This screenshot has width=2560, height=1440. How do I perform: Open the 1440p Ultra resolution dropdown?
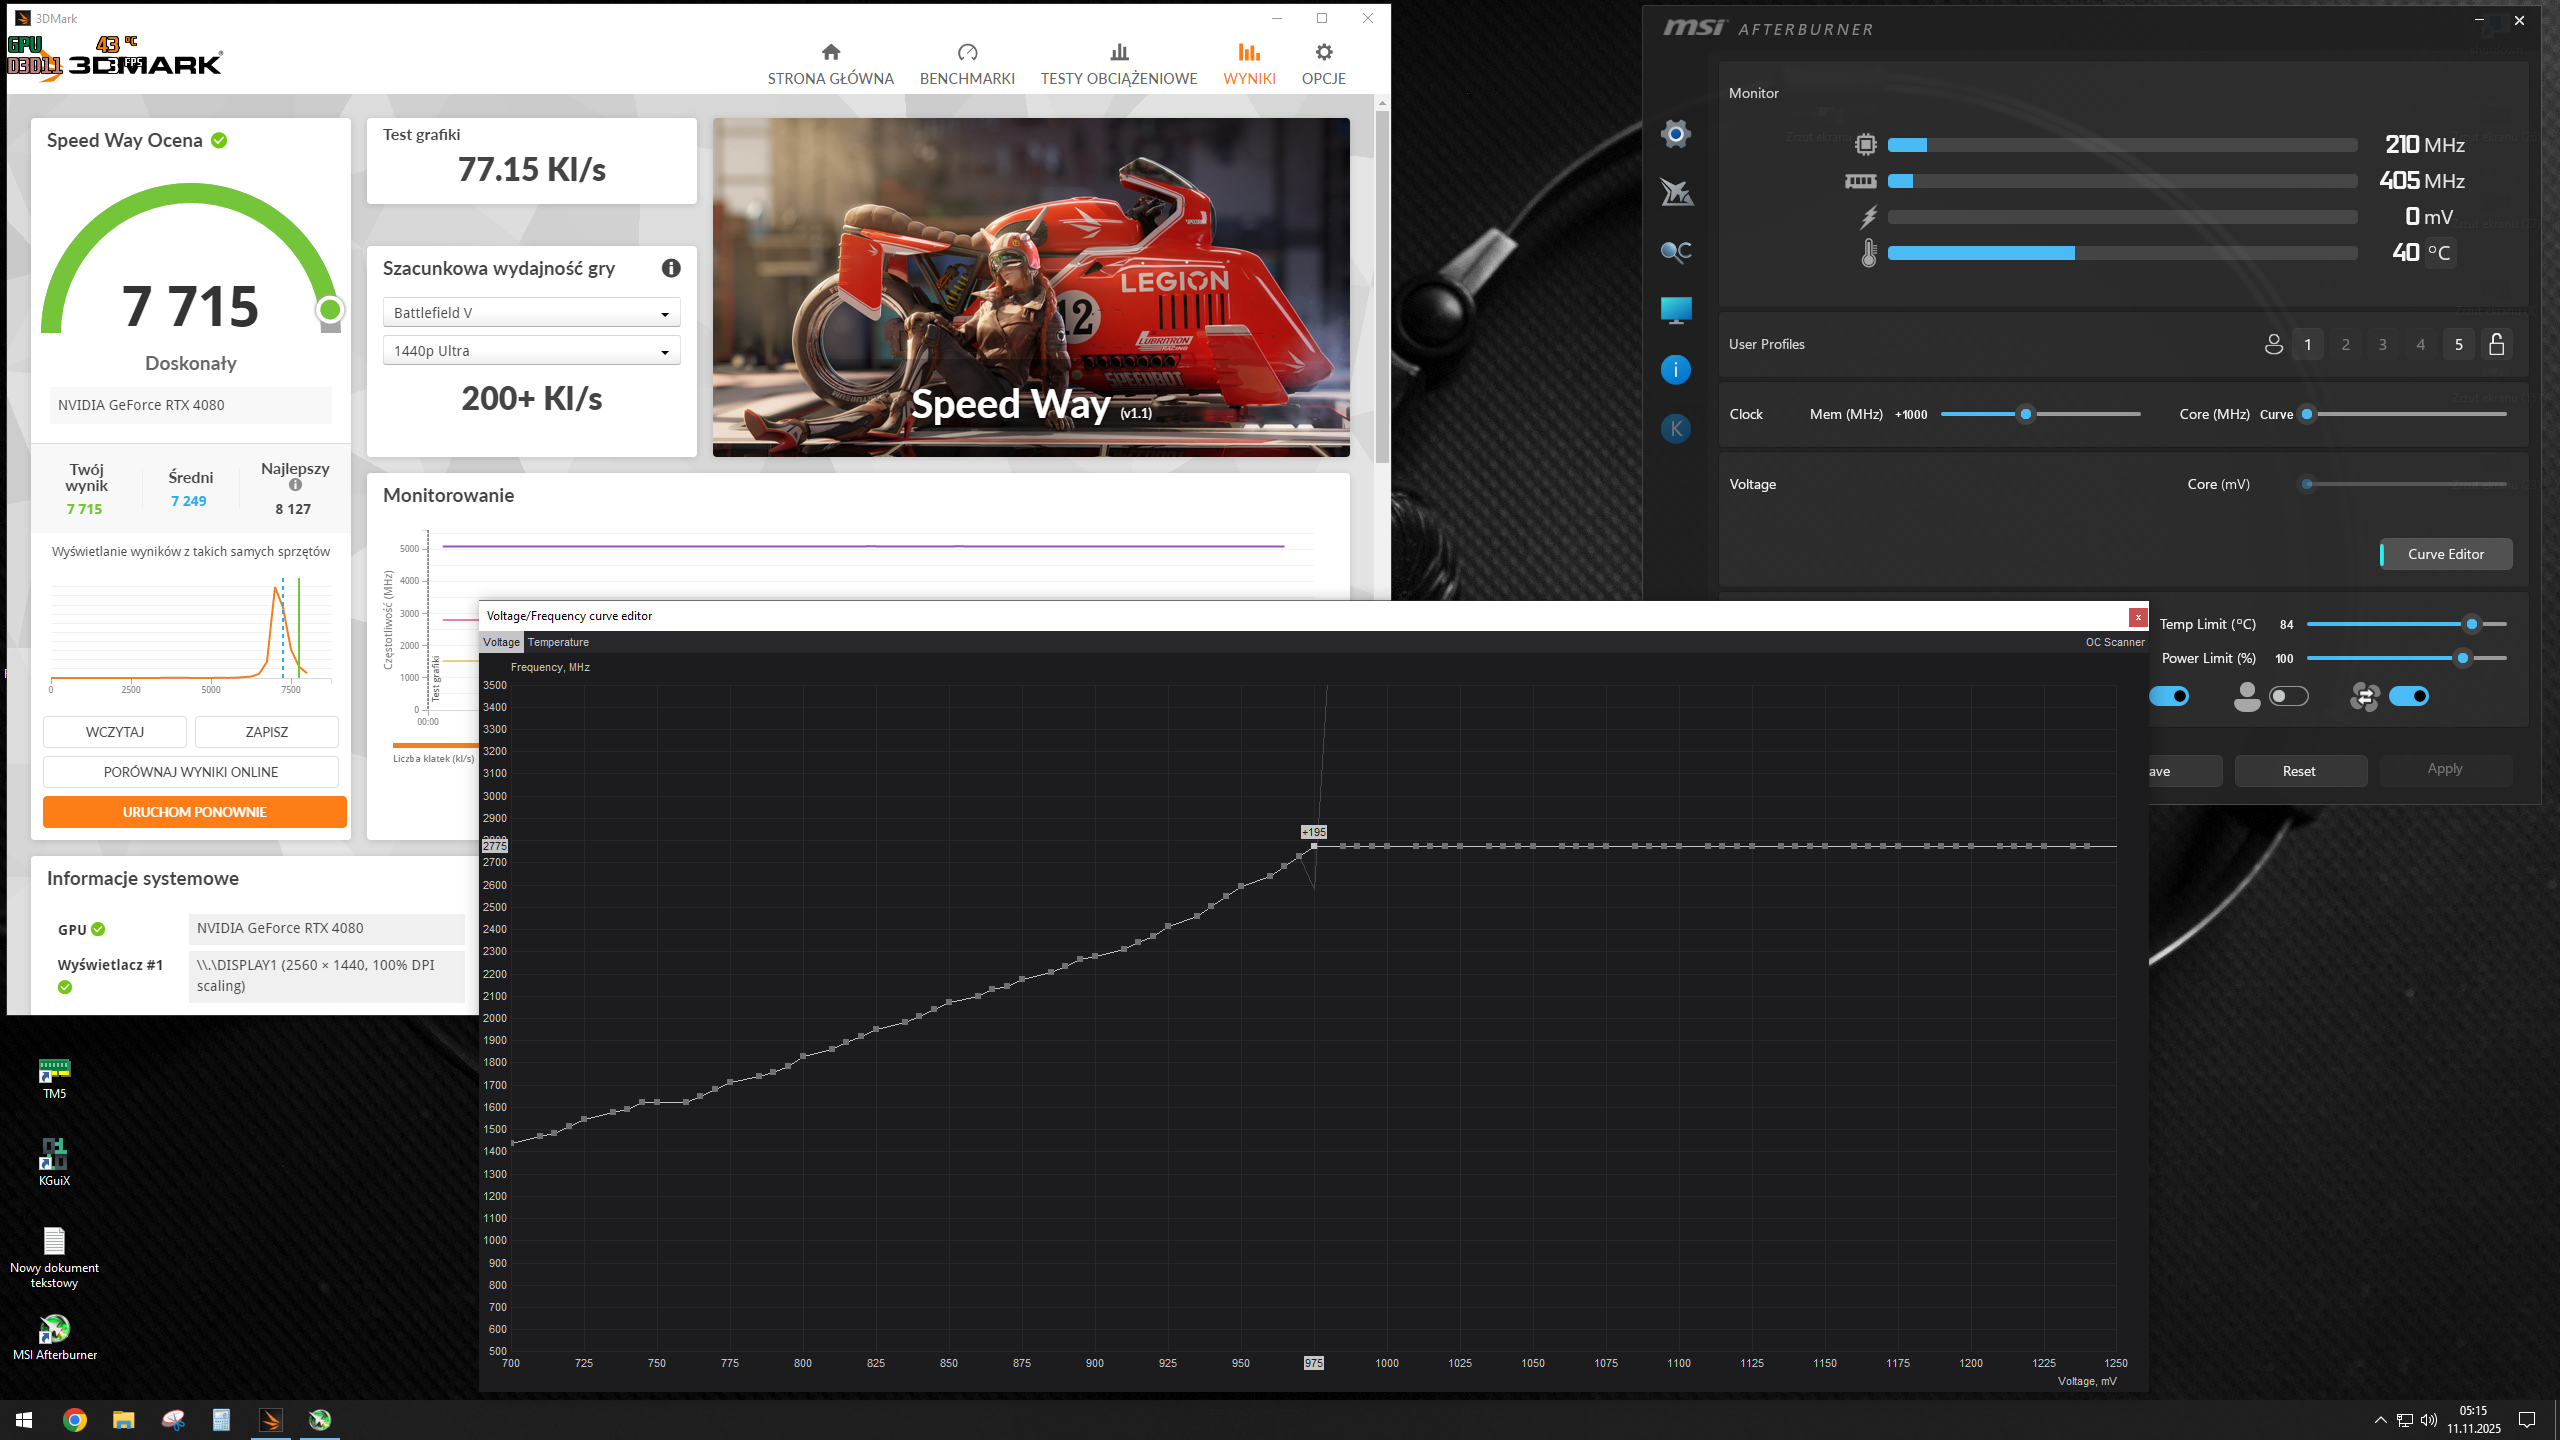click(x=531, y=351)
